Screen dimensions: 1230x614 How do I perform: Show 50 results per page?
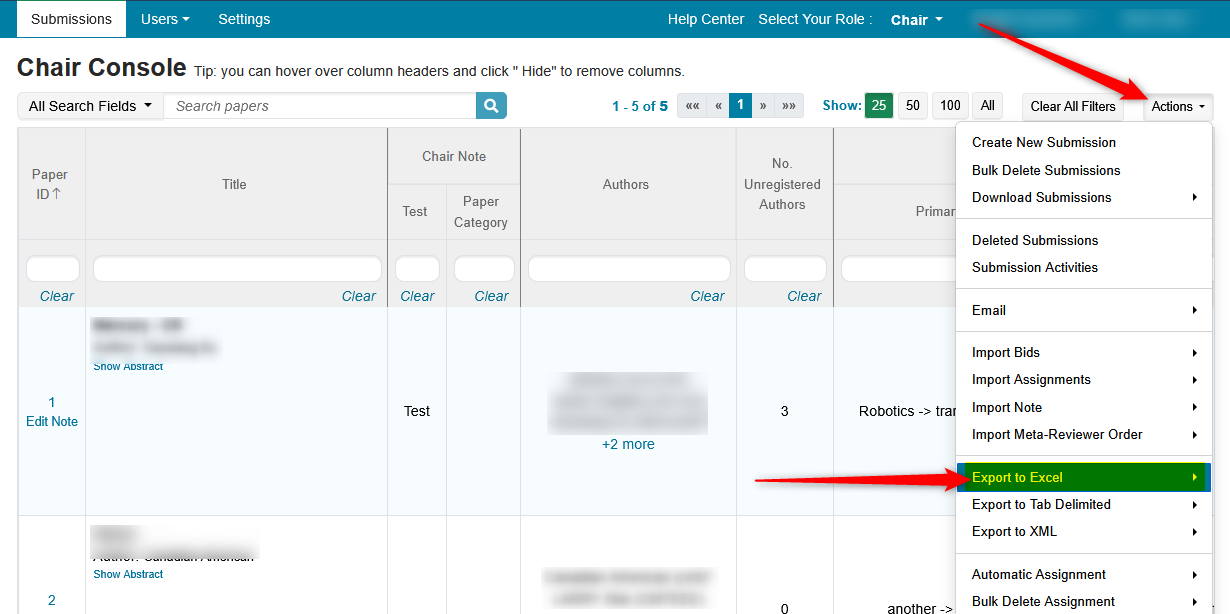click(x=912, y=106)
